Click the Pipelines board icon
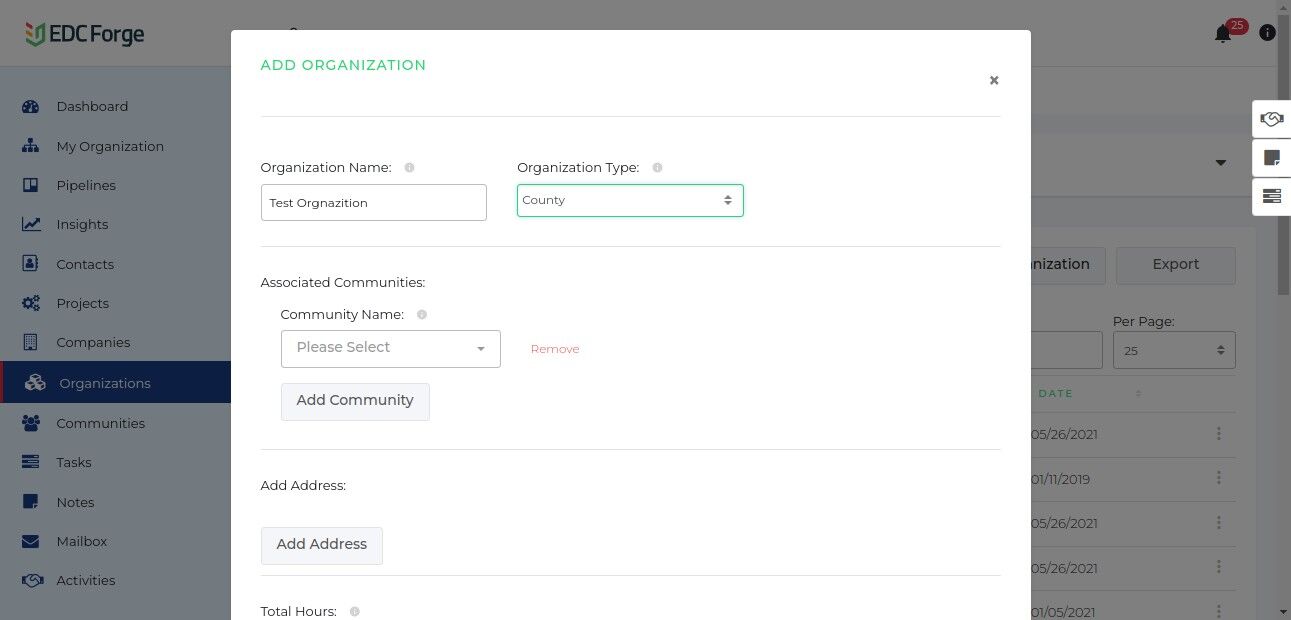The width and height of the screenshot is (1291, 620). coord(30,185)
